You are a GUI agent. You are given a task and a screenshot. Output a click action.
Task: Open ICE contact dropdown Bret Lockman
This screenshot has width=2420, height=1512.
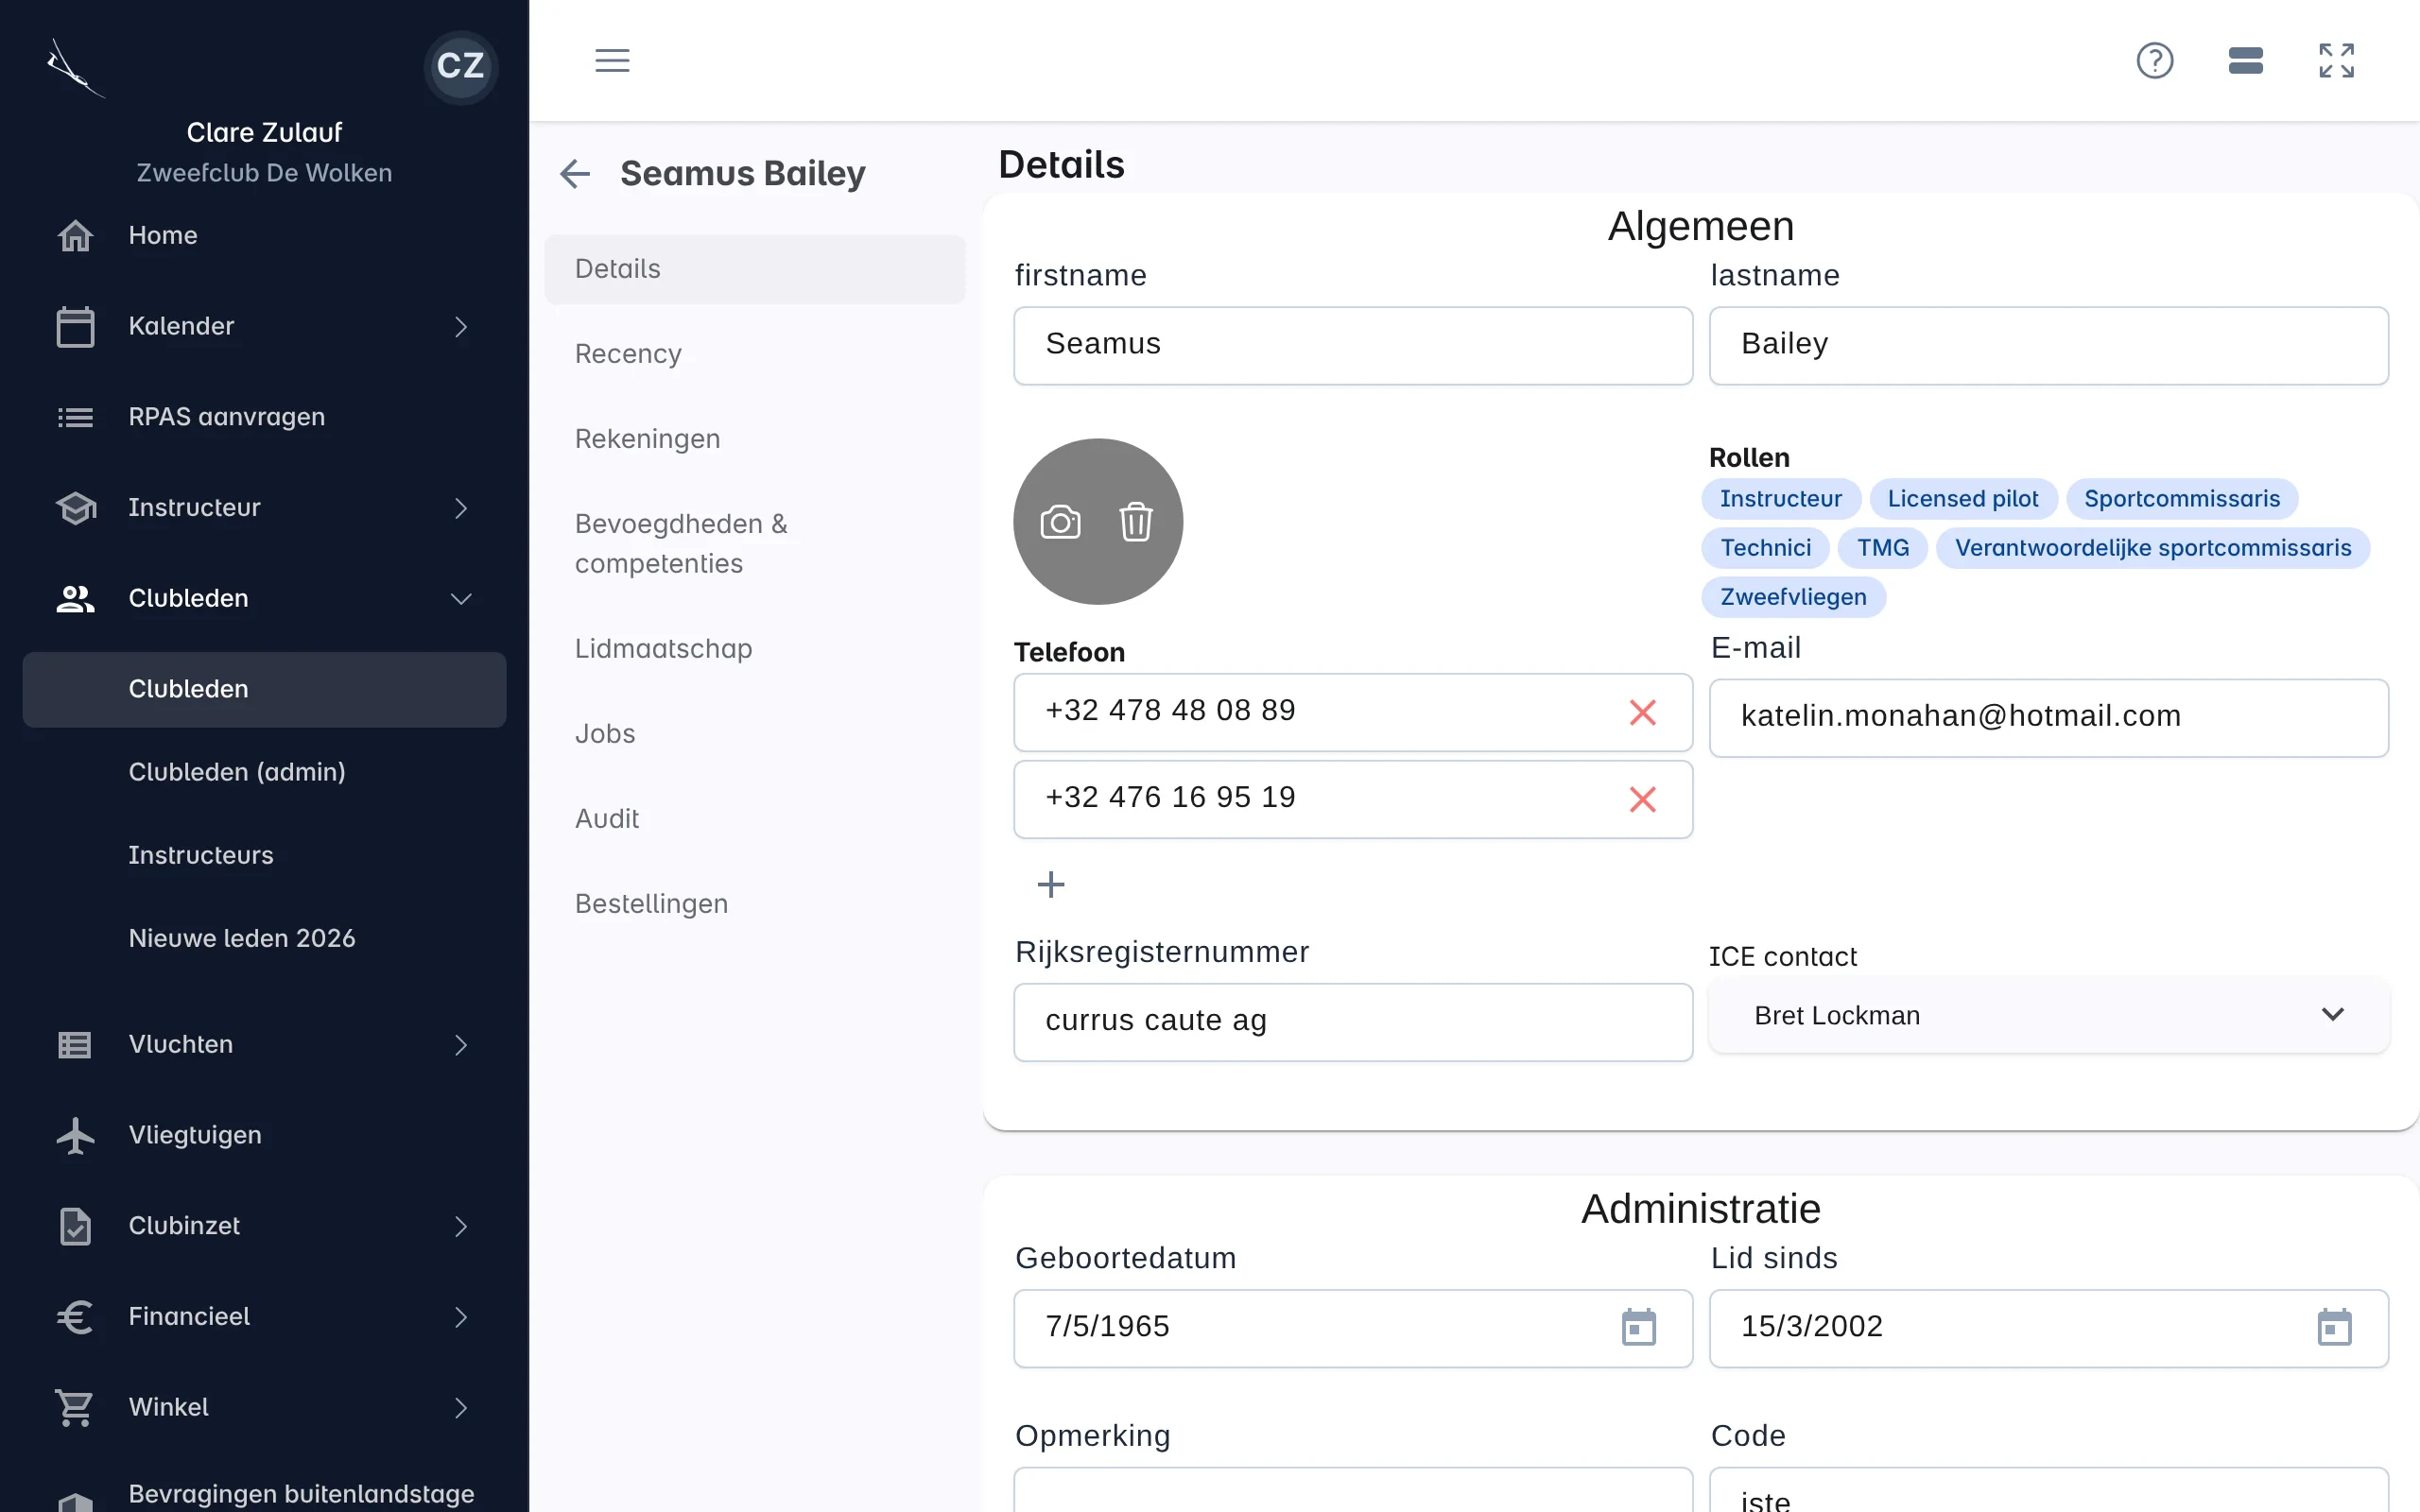(x=2048, y=1015)
